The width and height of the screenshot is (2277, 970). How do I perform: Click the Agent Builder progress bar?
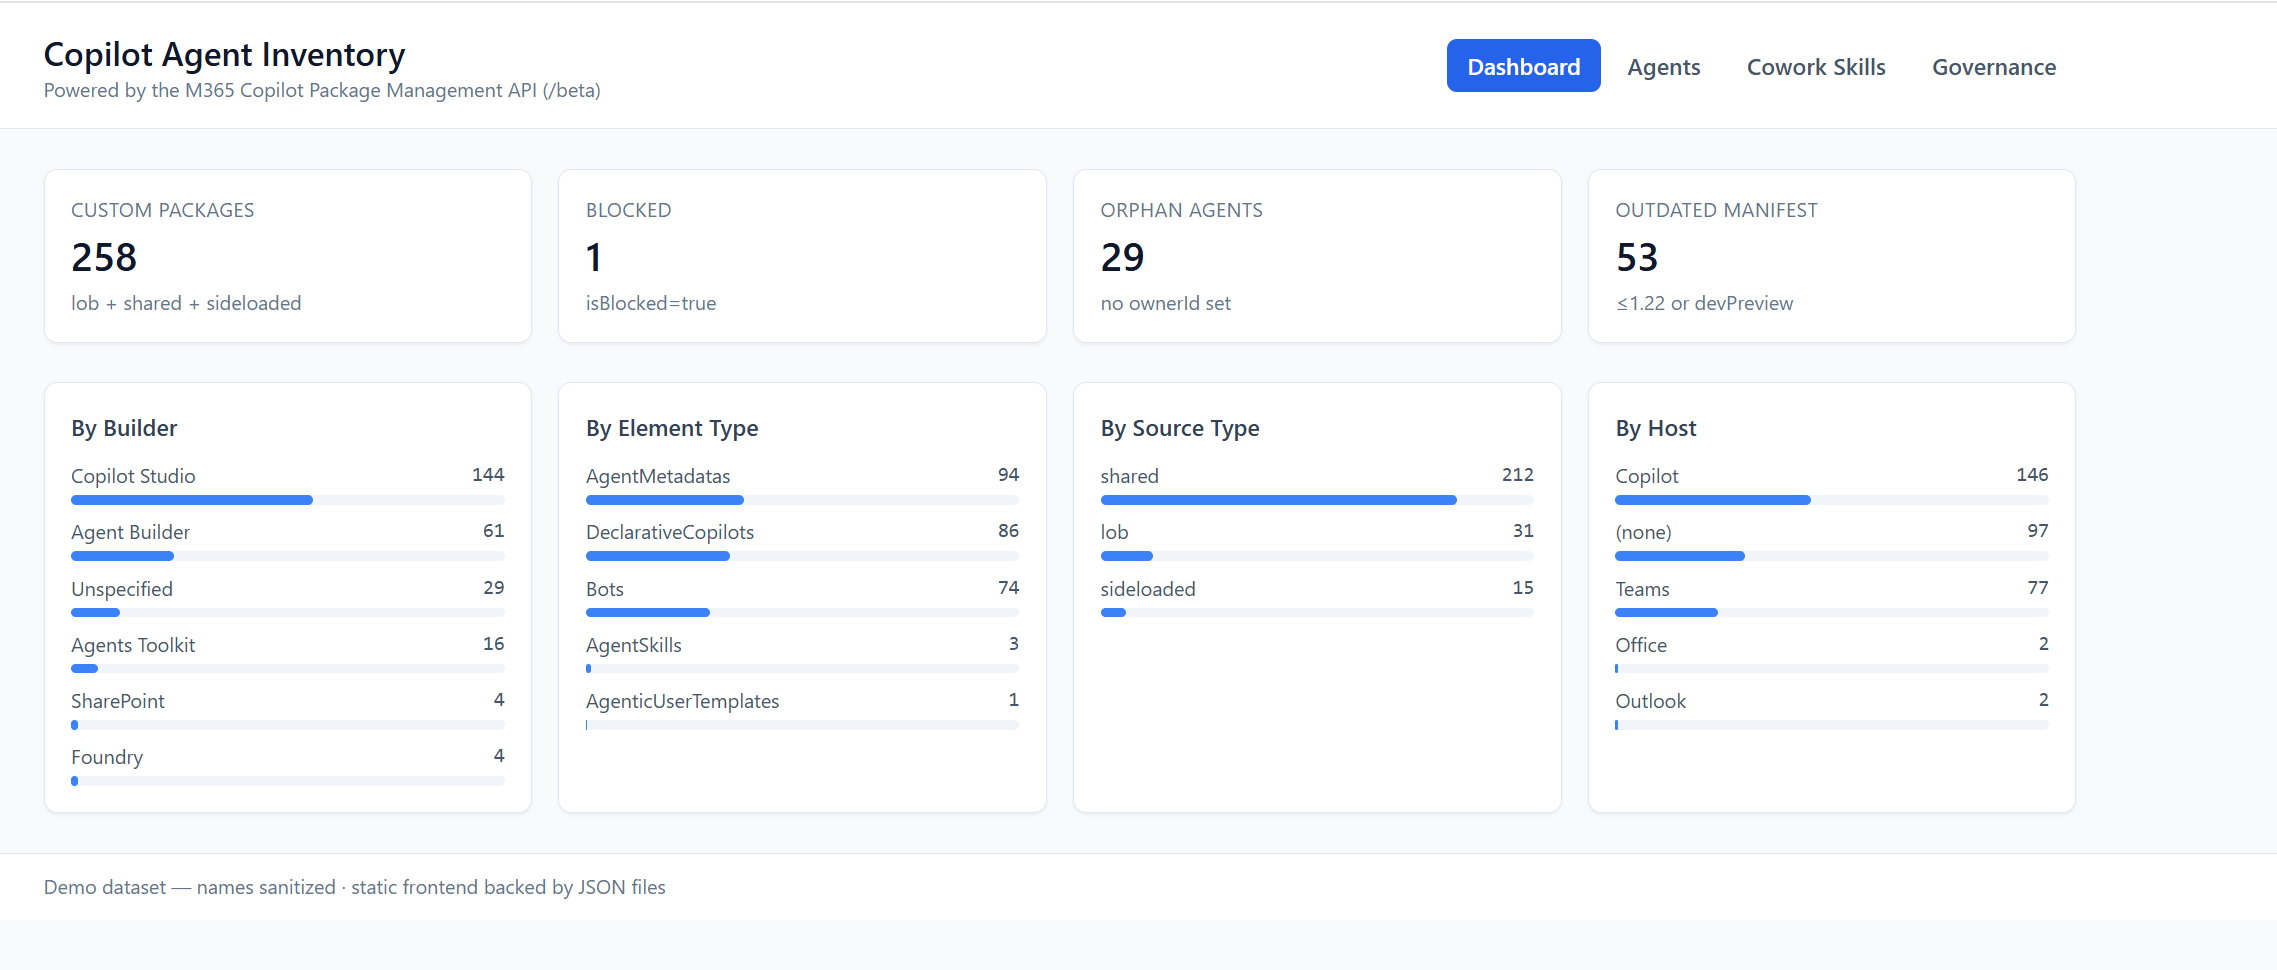(288, 556)
